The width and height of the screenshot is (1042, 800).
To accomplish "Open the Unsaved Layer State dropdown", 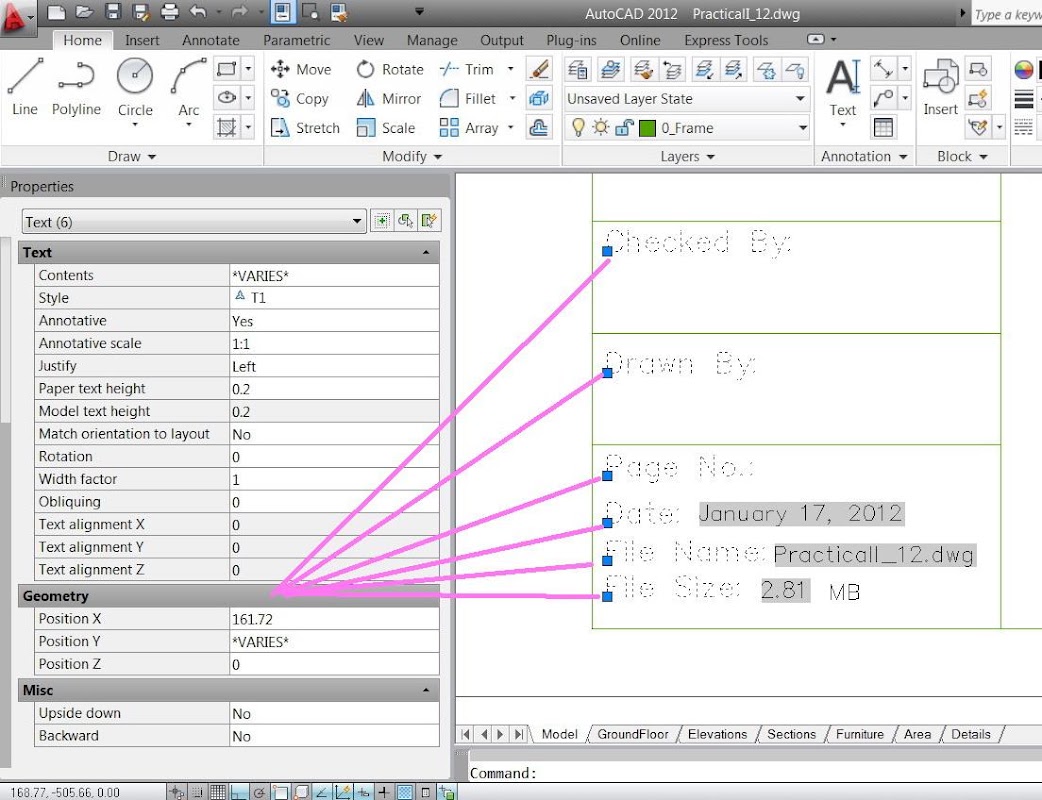I will 687,99.
